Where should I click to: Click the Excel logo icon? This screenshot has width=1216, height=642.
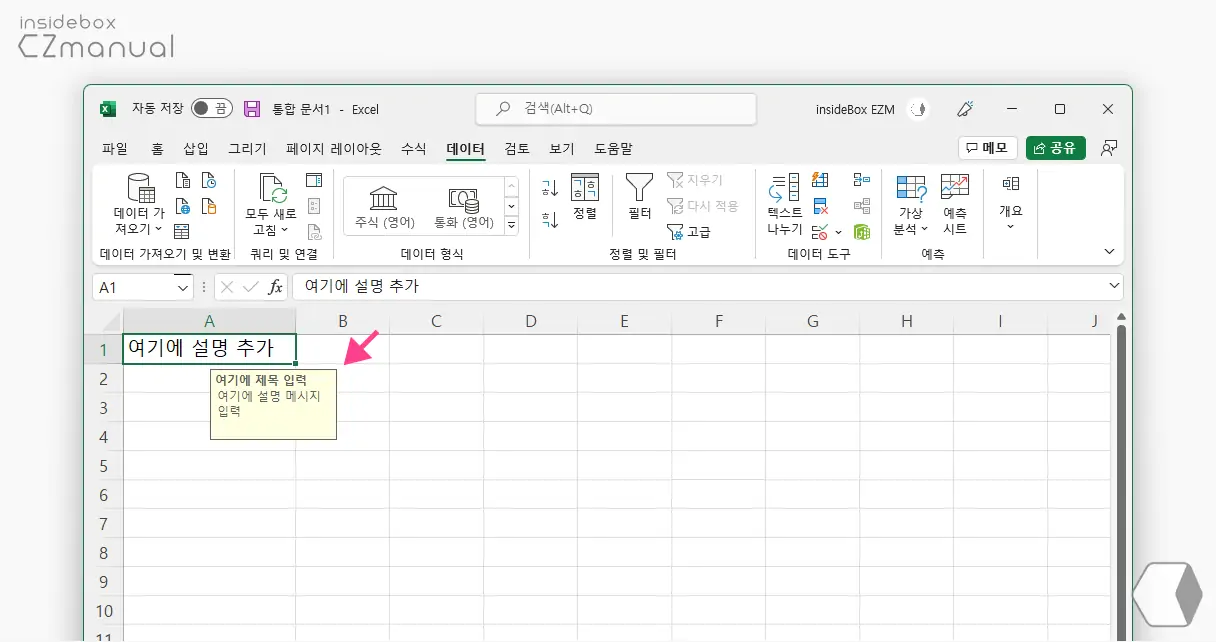(107, 109)
